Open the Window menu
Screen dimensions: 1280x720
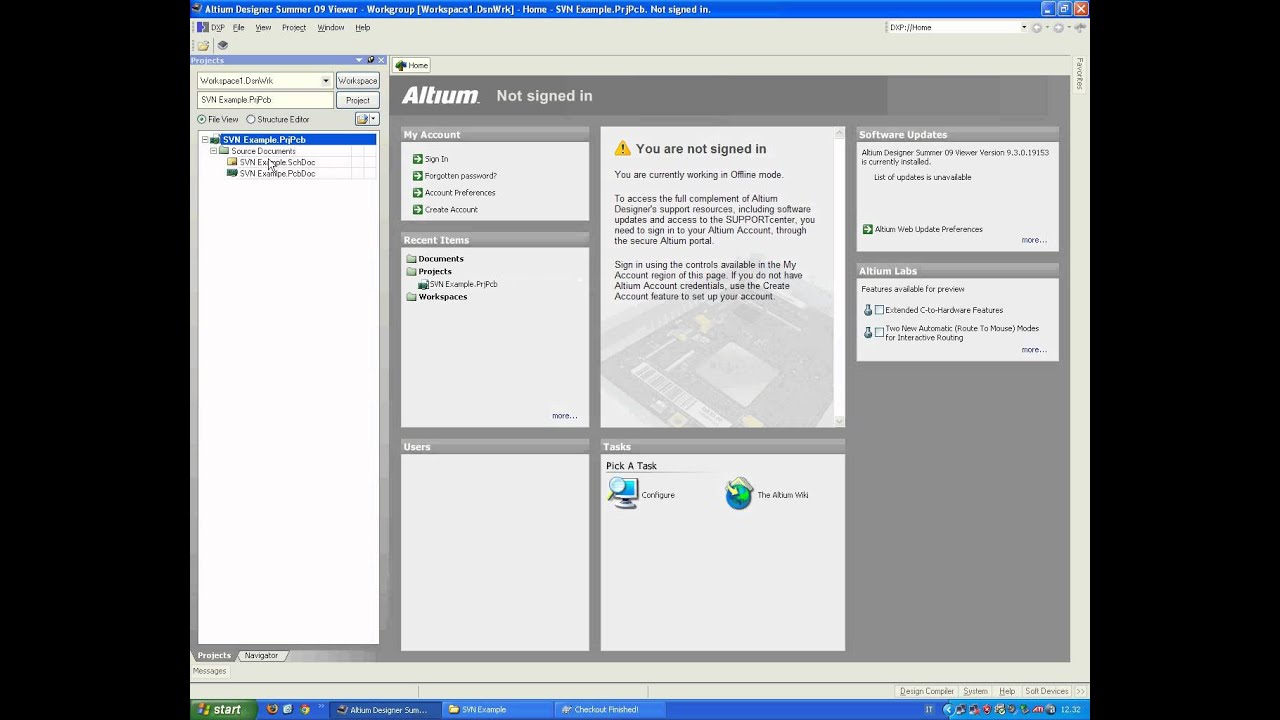pyautogui.click(x=331, y=28)
